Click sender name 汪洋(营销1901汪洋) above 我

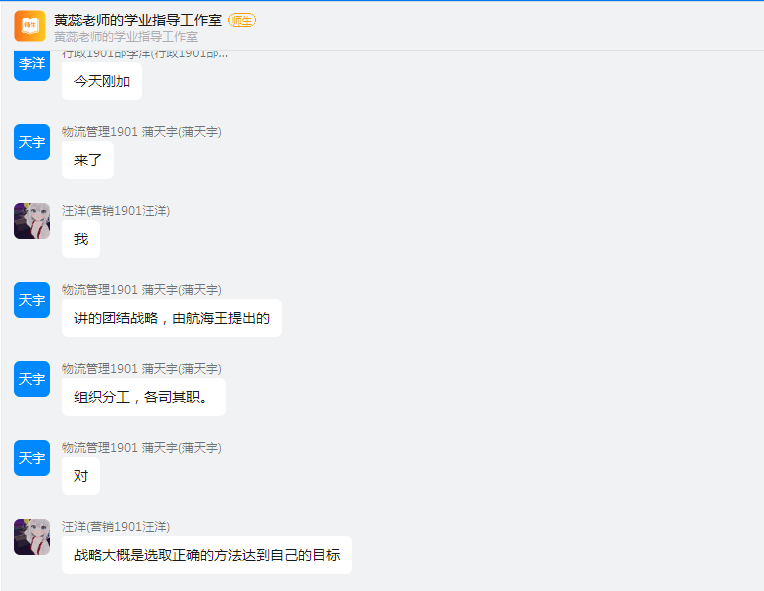pyautogui.click(x=116, y=210)
